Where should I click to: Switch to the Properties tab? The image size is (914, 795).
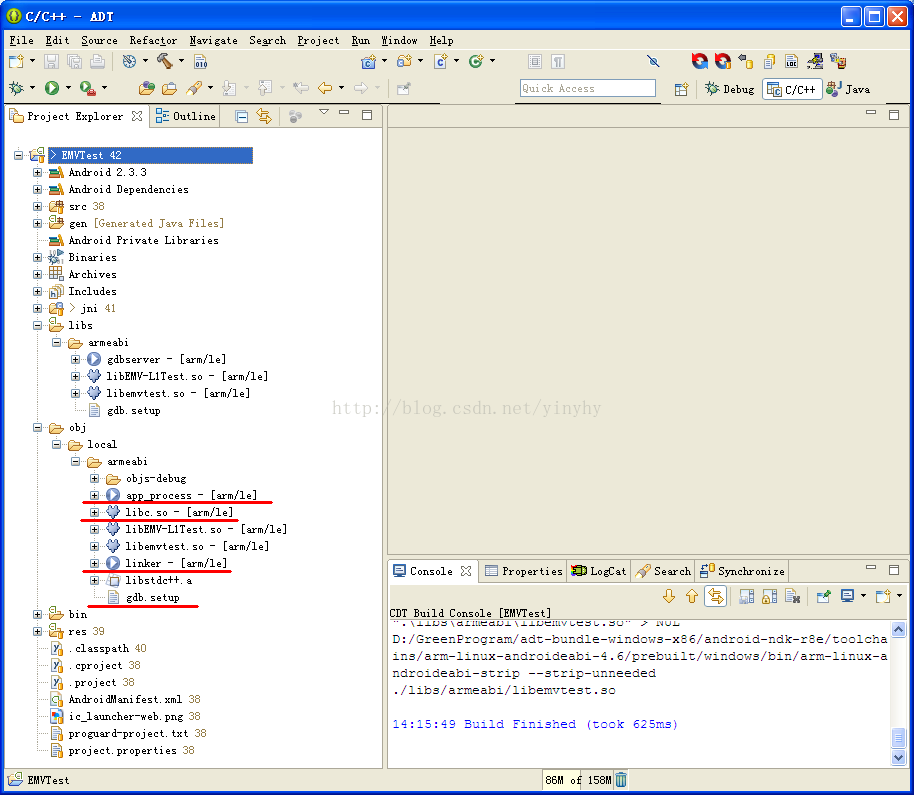523,571
